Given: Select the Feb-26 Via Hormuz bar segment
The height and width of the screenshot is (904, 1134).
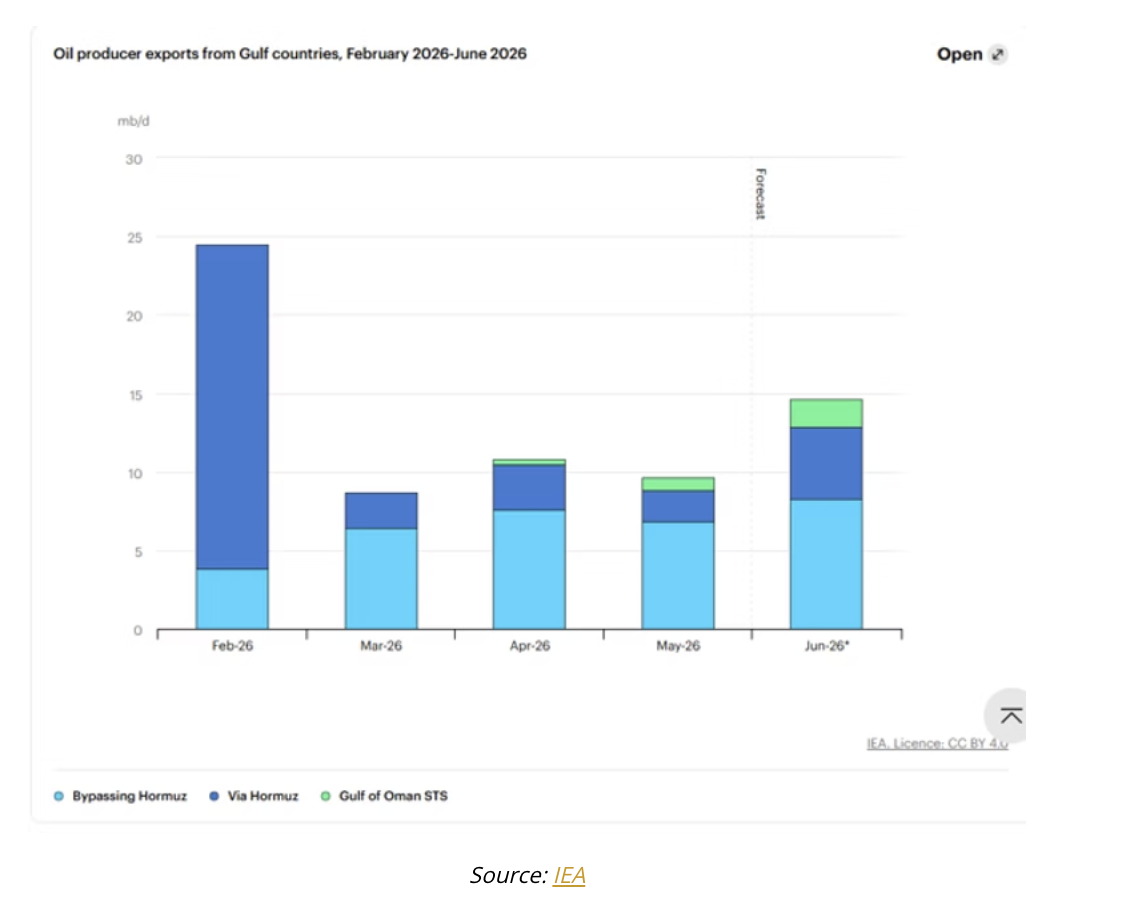Looking at the screenshot, I should tap(232, 407).
